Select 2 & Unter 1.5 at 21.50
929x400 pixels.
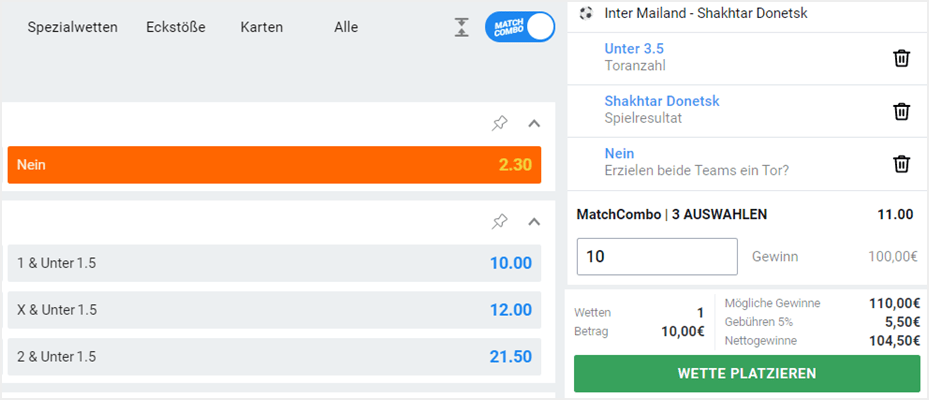click(274, 357)
